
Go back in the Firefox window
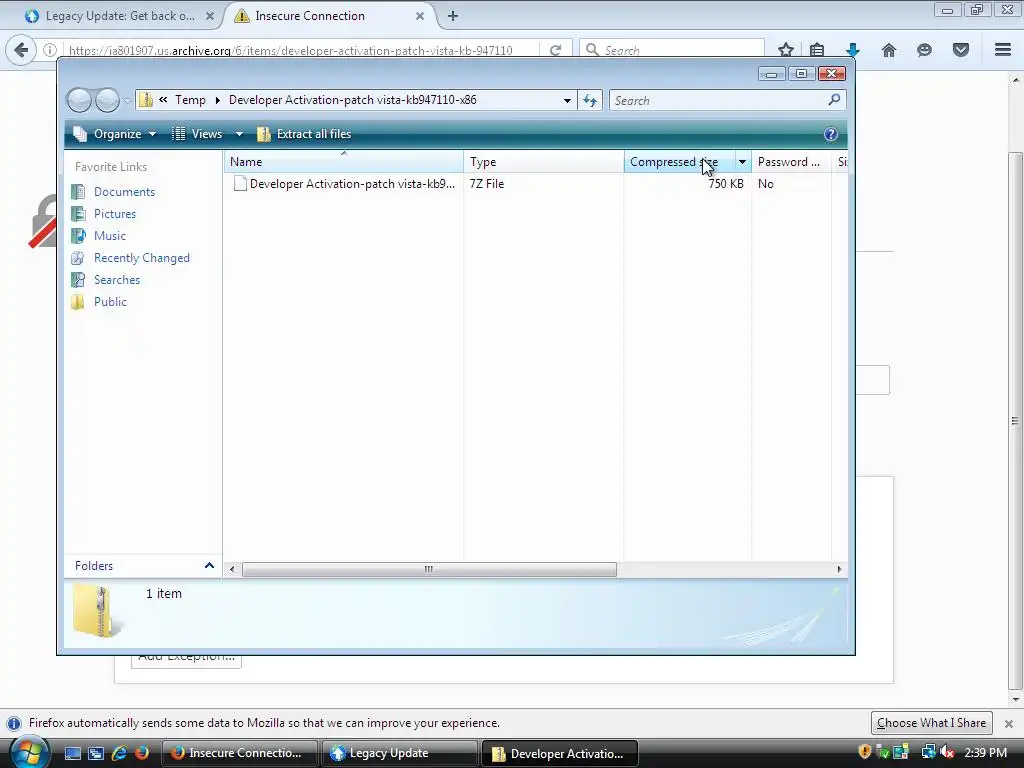coord(21,50)
